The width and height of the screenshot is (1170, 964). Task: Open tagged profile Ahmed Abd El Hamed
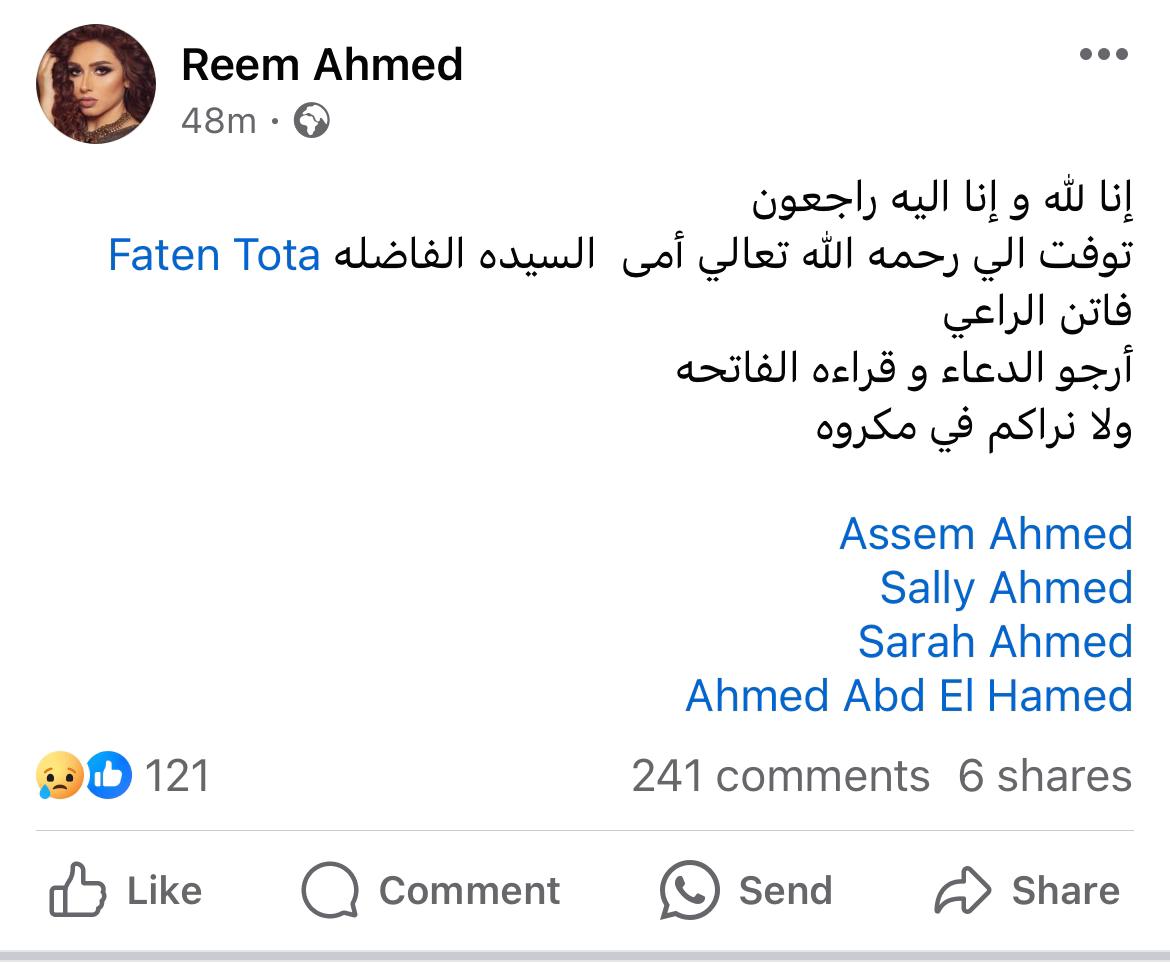click(x=908, y=695)
